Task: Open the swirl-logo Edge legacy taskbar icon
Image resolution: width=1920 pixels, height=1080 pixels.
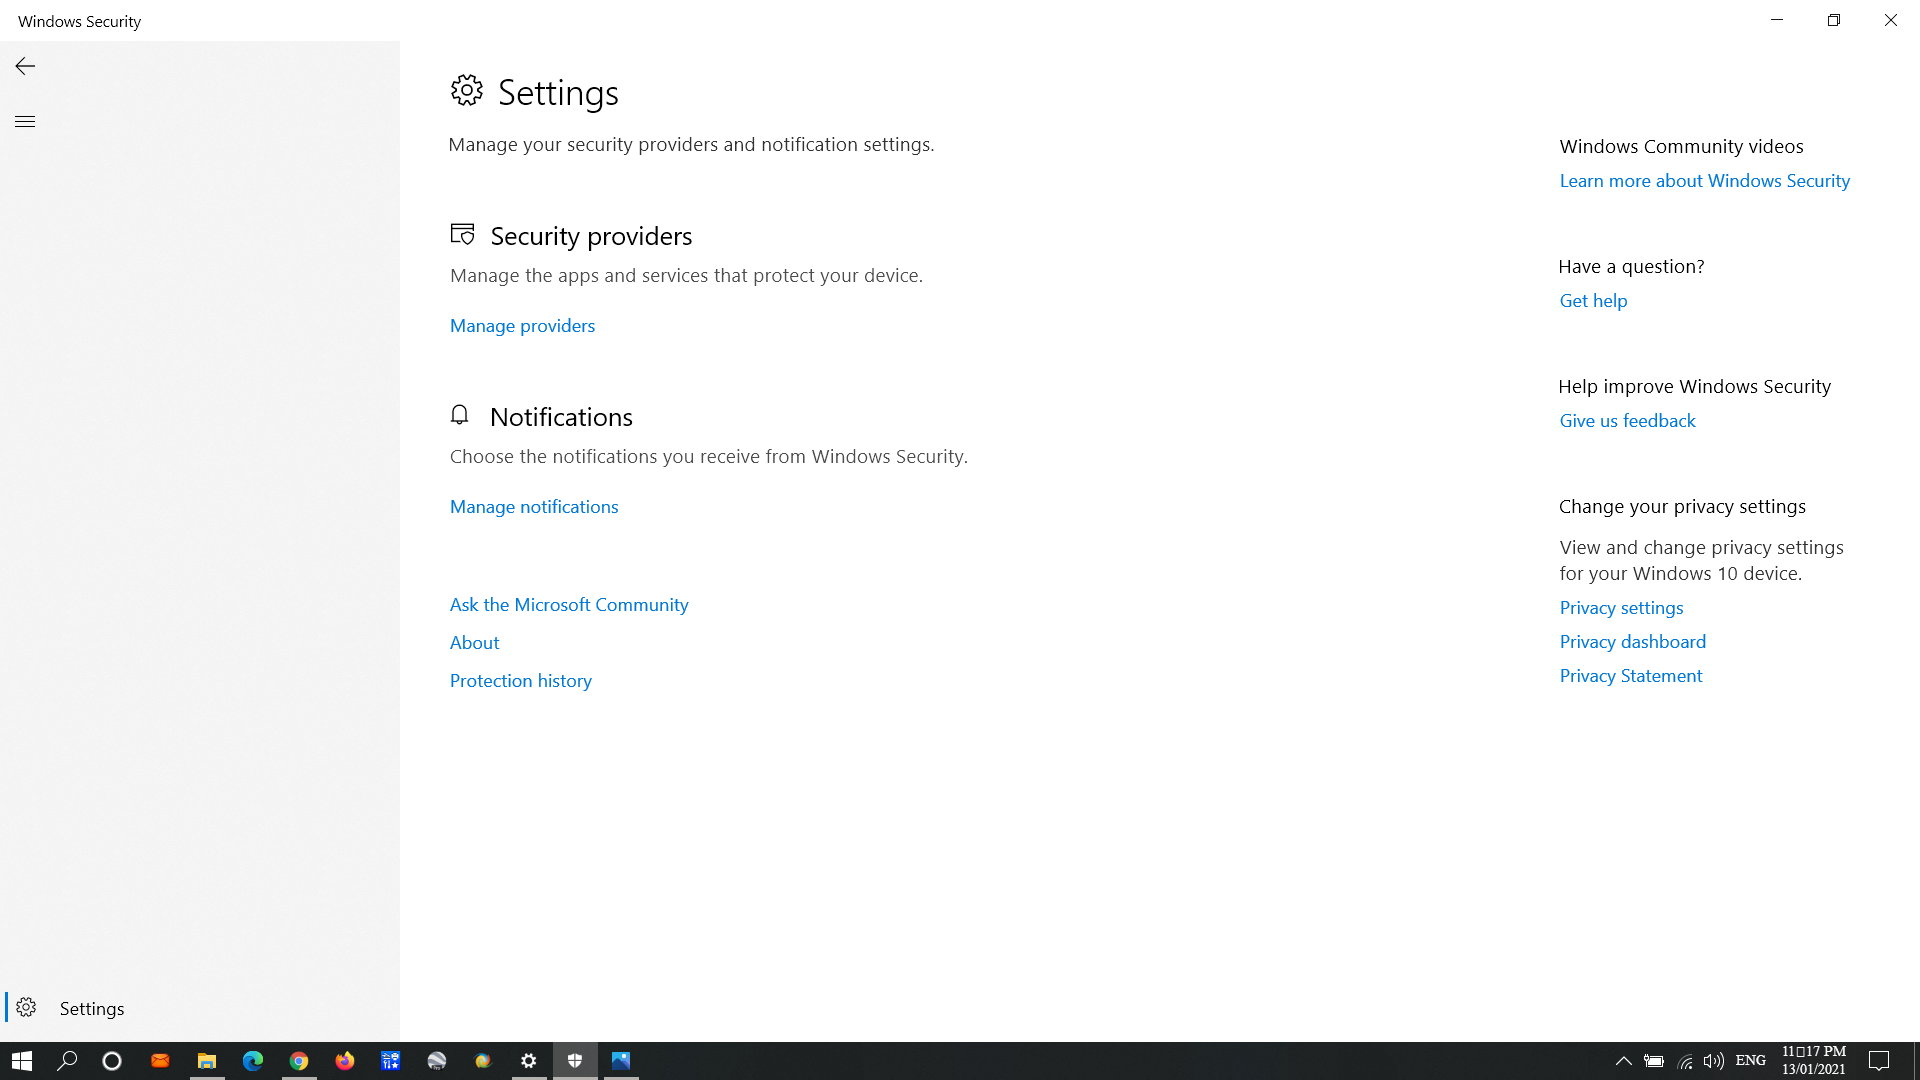Action: 483,1061
